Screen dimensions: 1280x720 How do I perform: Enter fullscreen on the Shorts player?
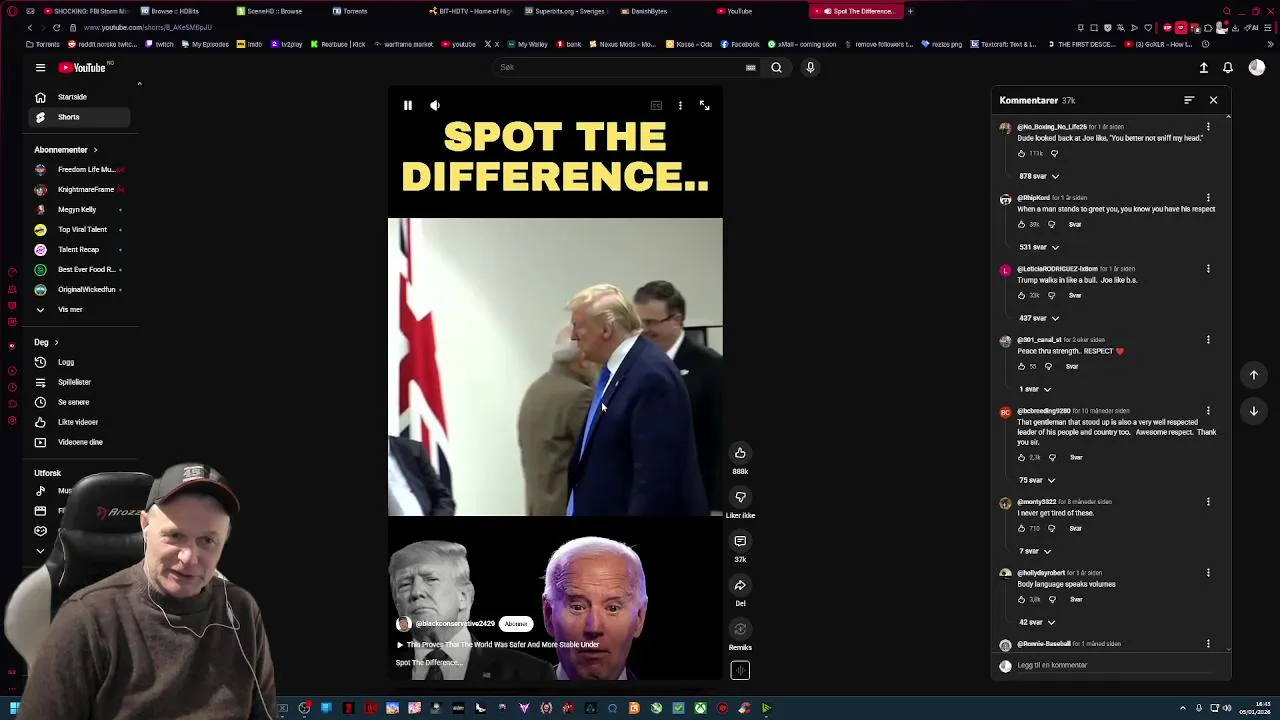(704, 105)
